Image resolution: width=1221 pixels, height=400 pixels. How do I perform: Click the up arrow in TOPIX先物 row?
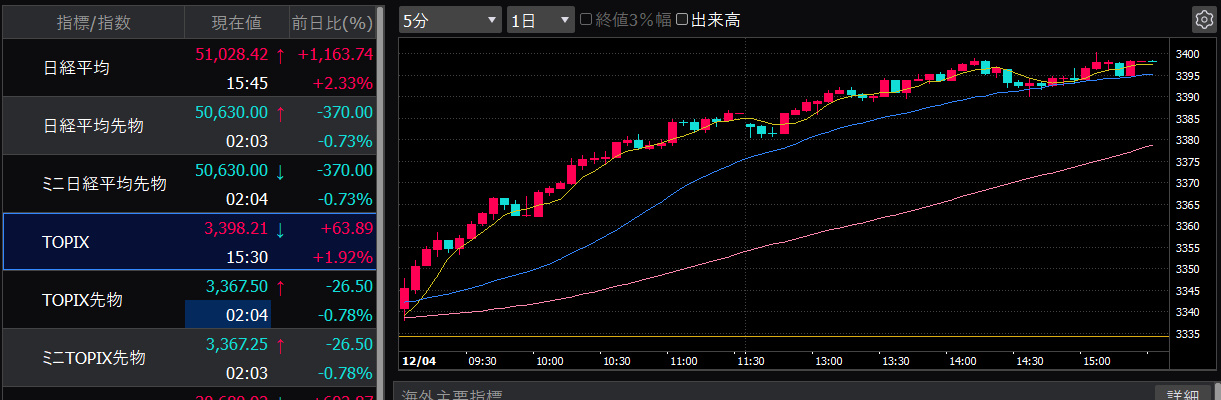pos(280,287)
